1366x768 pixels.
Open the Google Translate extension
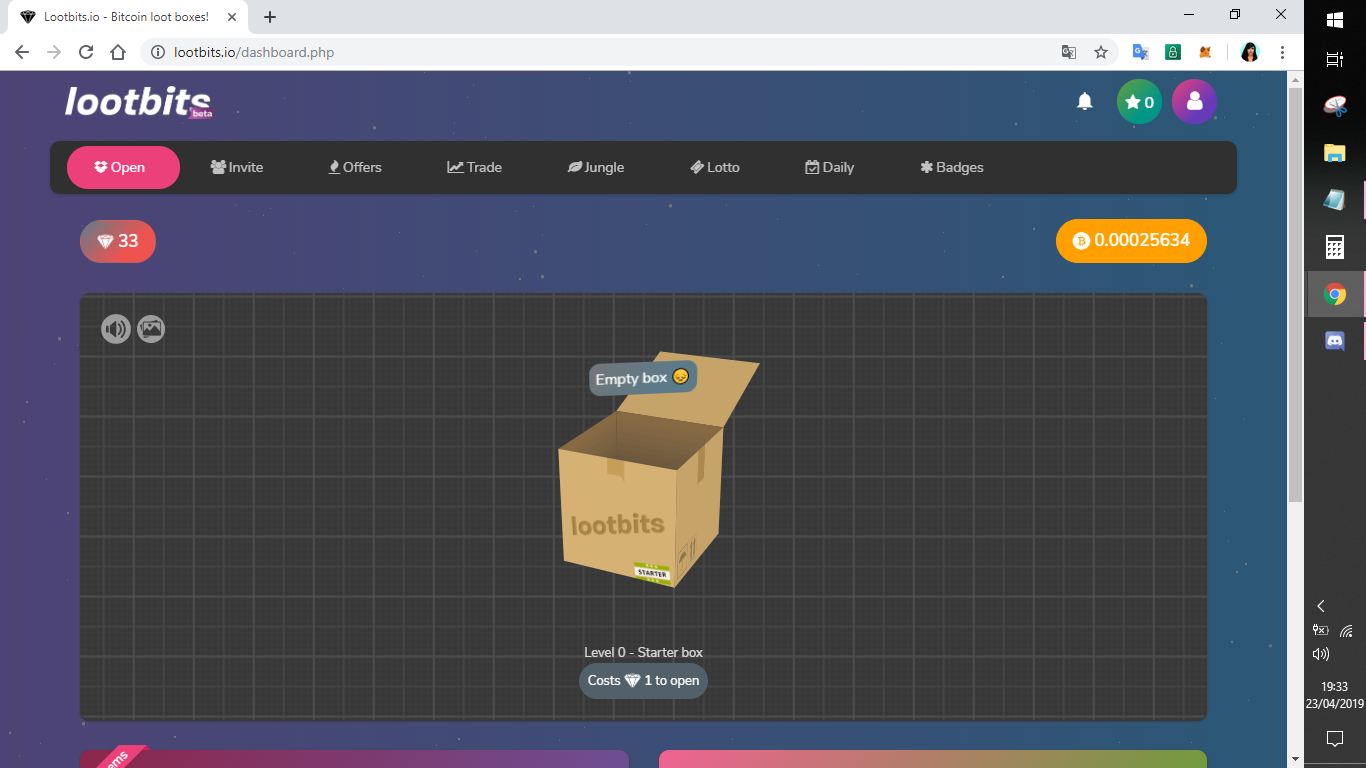click(x=1140, y=52)
